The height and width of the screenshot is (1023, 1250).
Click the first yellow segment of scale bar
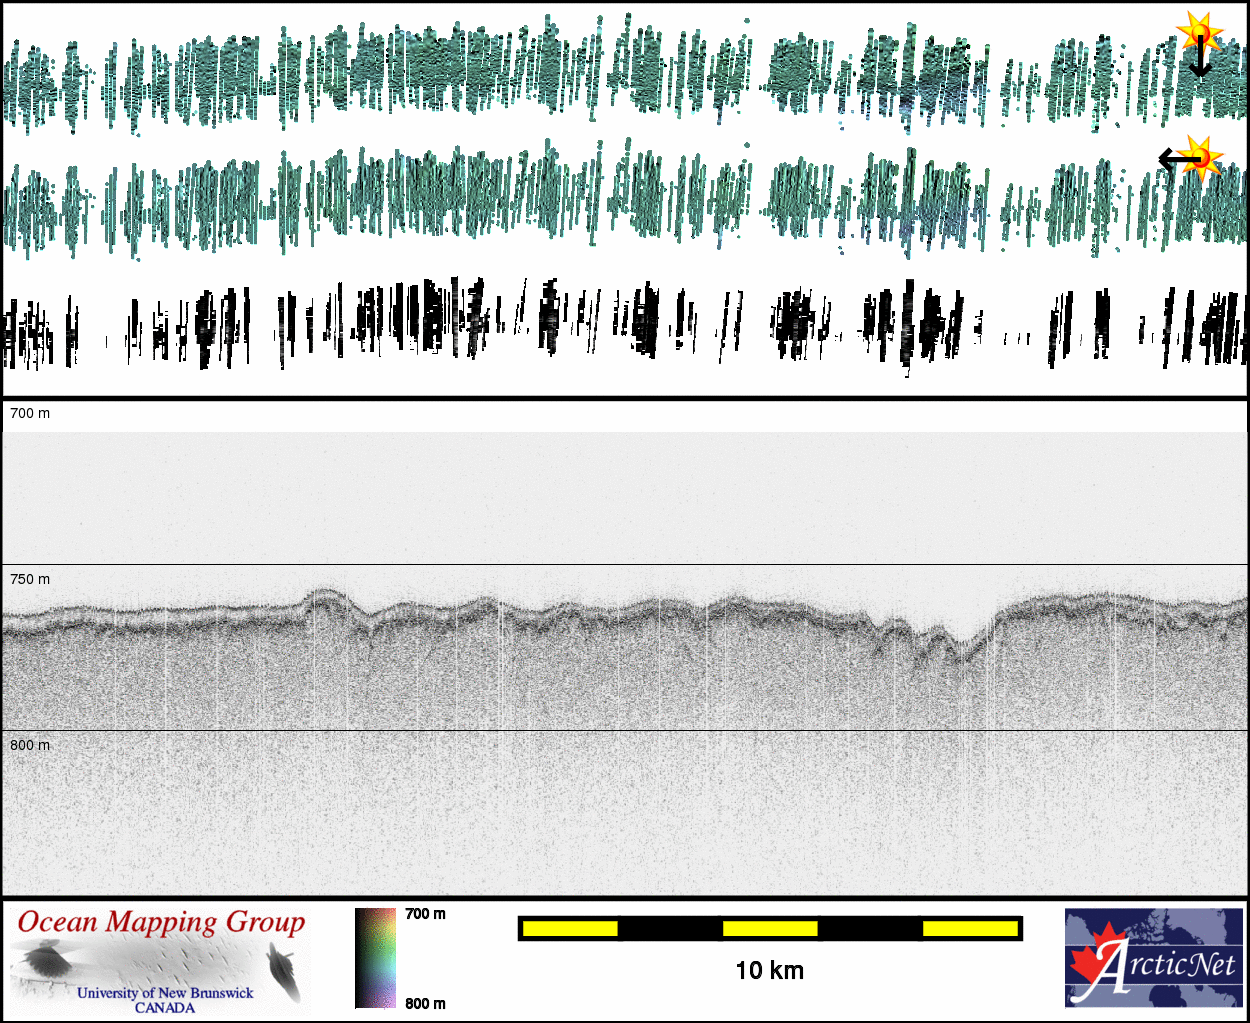[x=569, y=929]
